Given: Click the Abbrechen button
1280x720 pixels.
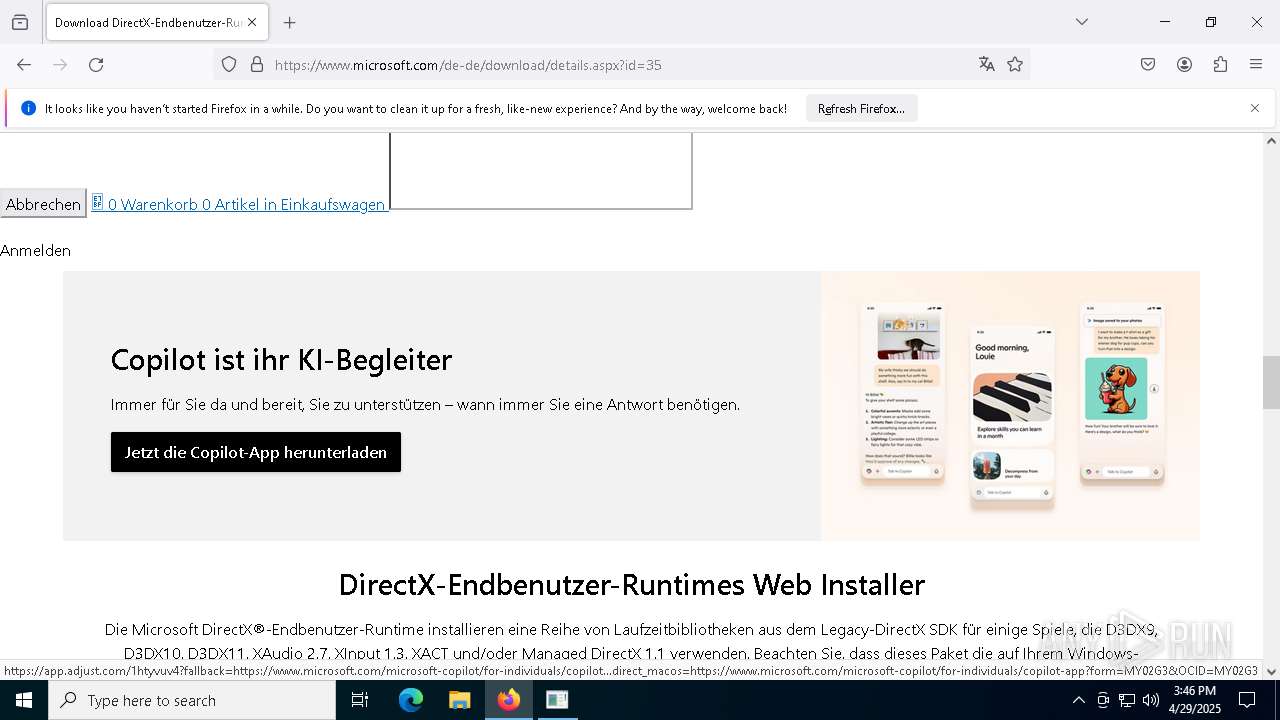Looking at the screenshot, I should [x=43, y=204].
